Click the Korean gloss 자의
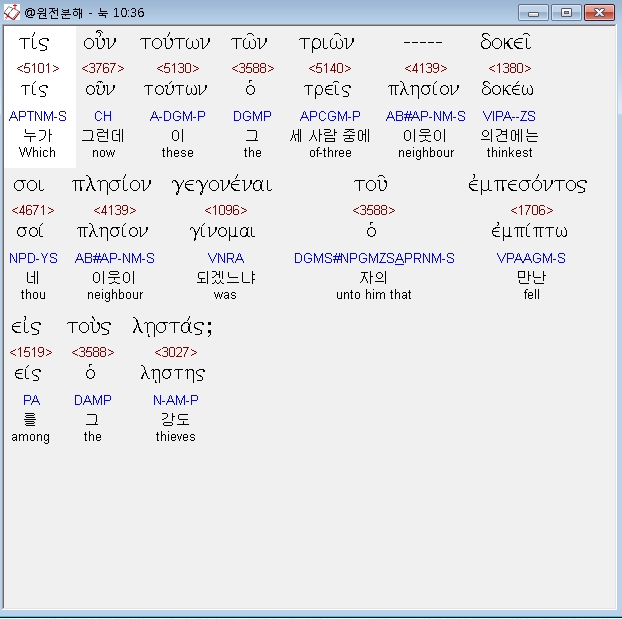This screenshot has width=622, height=619. point(373,277)
